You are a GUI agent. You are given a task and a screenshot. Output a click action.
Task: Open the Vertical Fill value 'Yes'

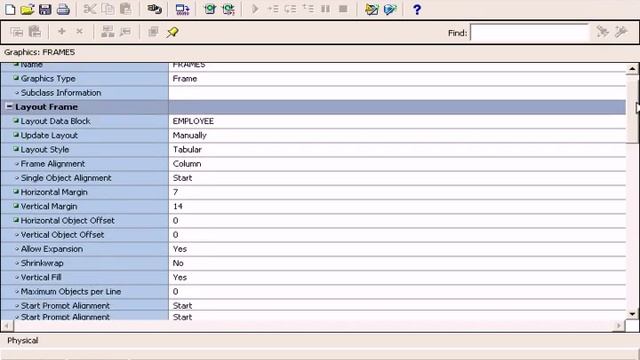pyautogui.click(x=397, y=278)
